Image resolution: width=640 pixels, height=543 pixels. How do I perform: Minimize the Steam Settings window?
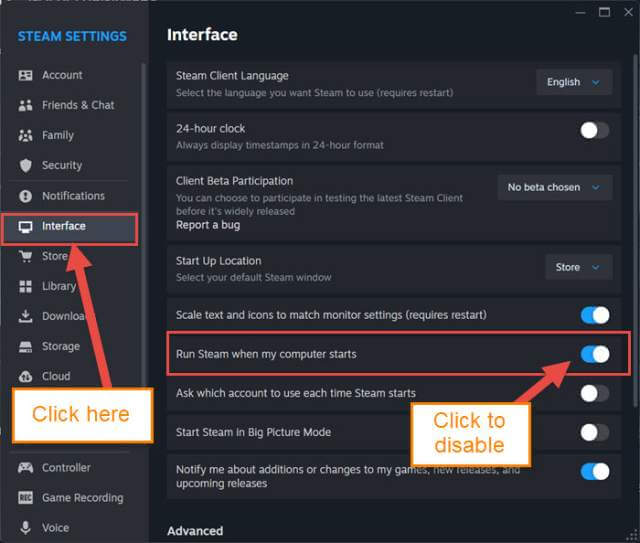580,13
